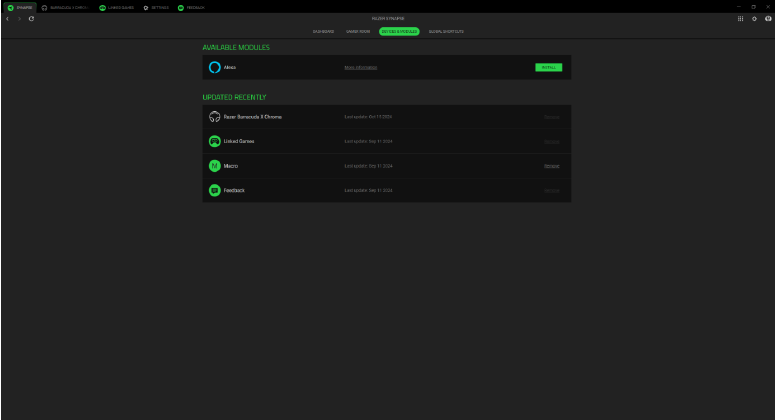Viewport: 775px width, 420px height.
Task: Click the Feedback module name
Action: (234, 190)
